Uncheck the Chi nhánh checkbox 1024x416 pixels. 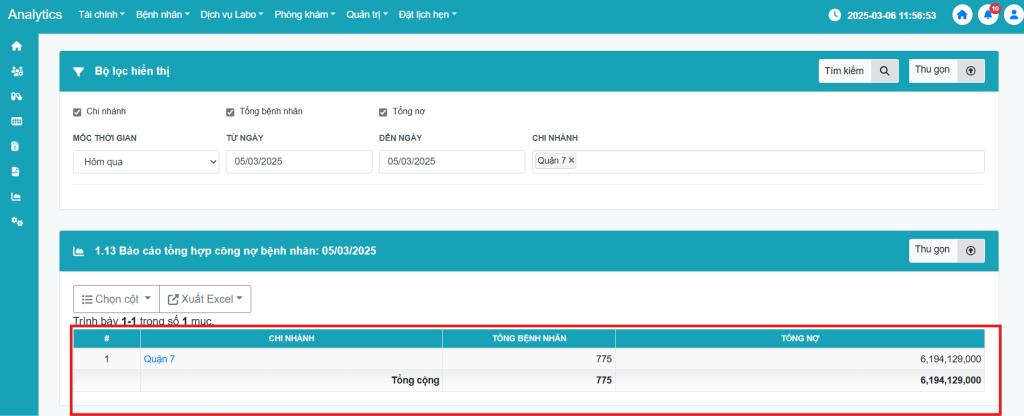click(x=78, y=111)
